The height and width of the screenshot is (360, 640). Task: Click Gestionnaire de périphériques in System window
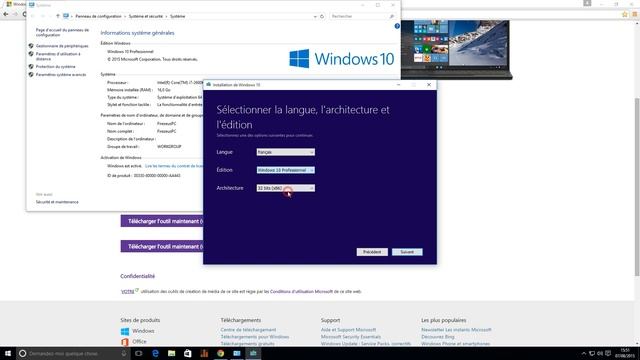62,46
